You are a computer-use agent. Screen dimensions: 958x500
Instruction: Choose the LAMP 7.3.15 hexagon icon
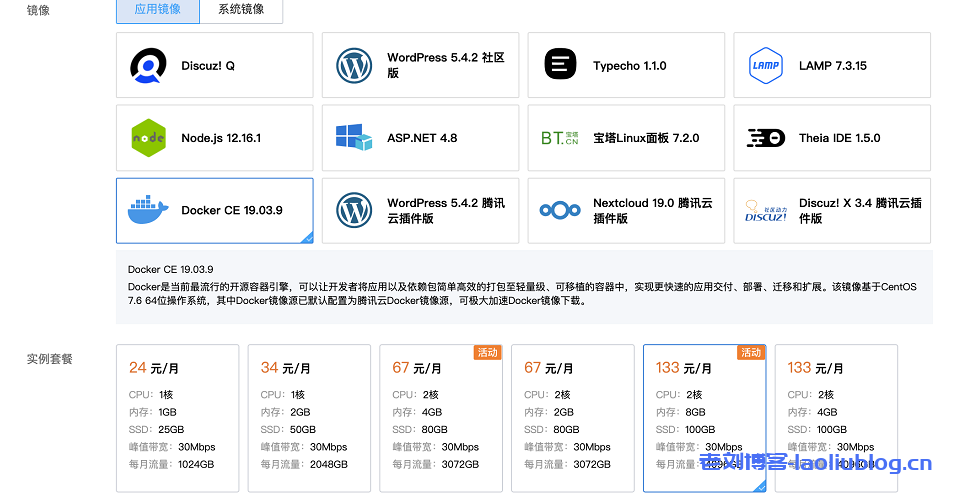[766, 66]
